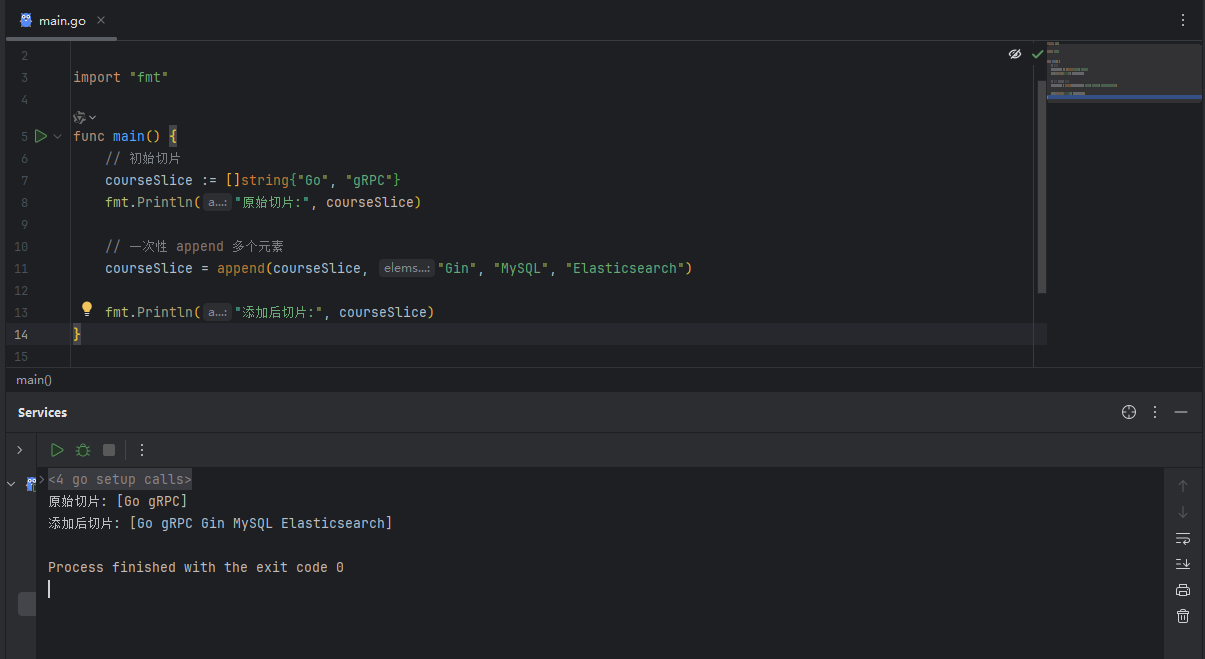Viewport: 1205px width, 659px height.
Task: Click the '原始切片: [Go gRPC]' output line
Action: coord(118,501)
